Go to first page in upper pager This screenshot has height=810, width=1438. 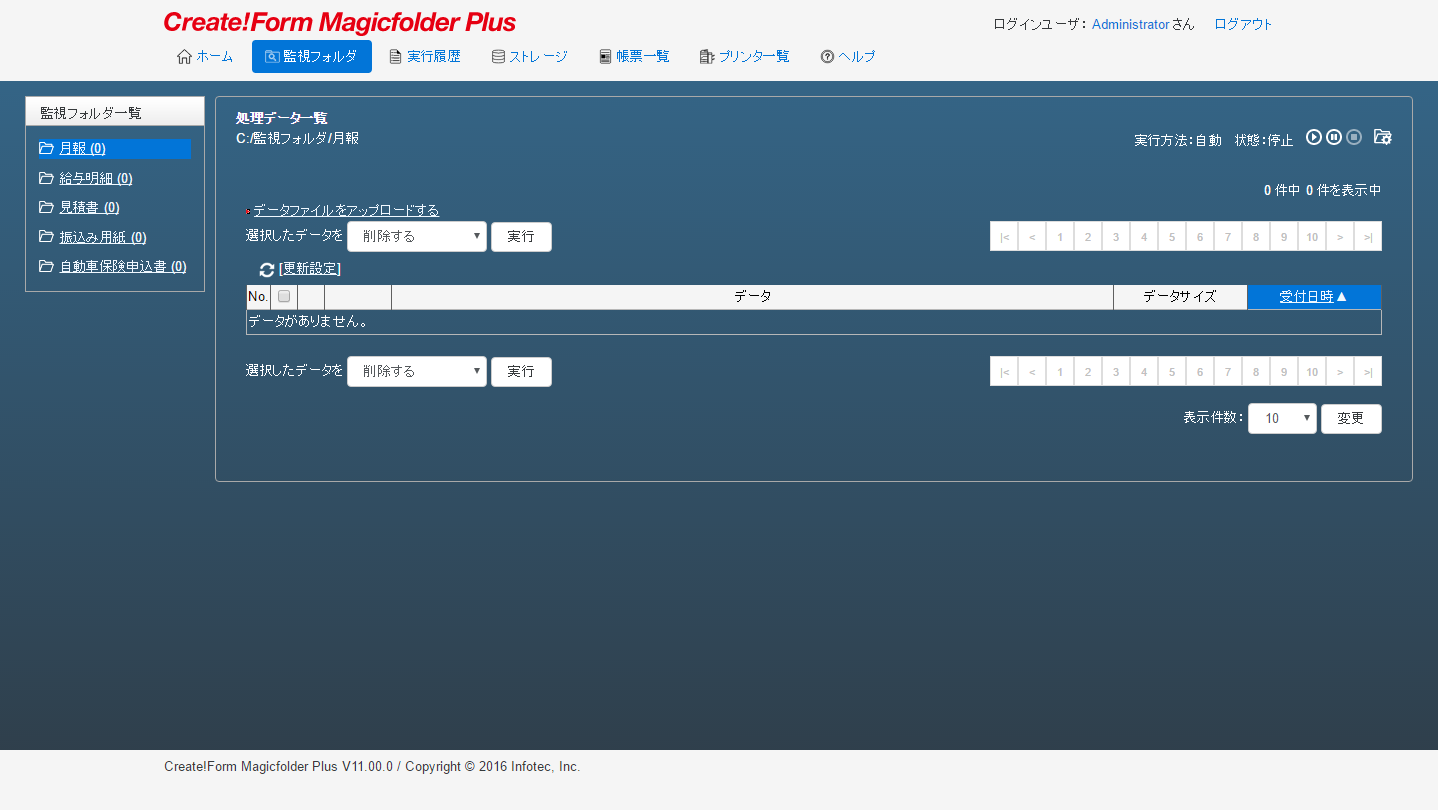point(1004,237)
